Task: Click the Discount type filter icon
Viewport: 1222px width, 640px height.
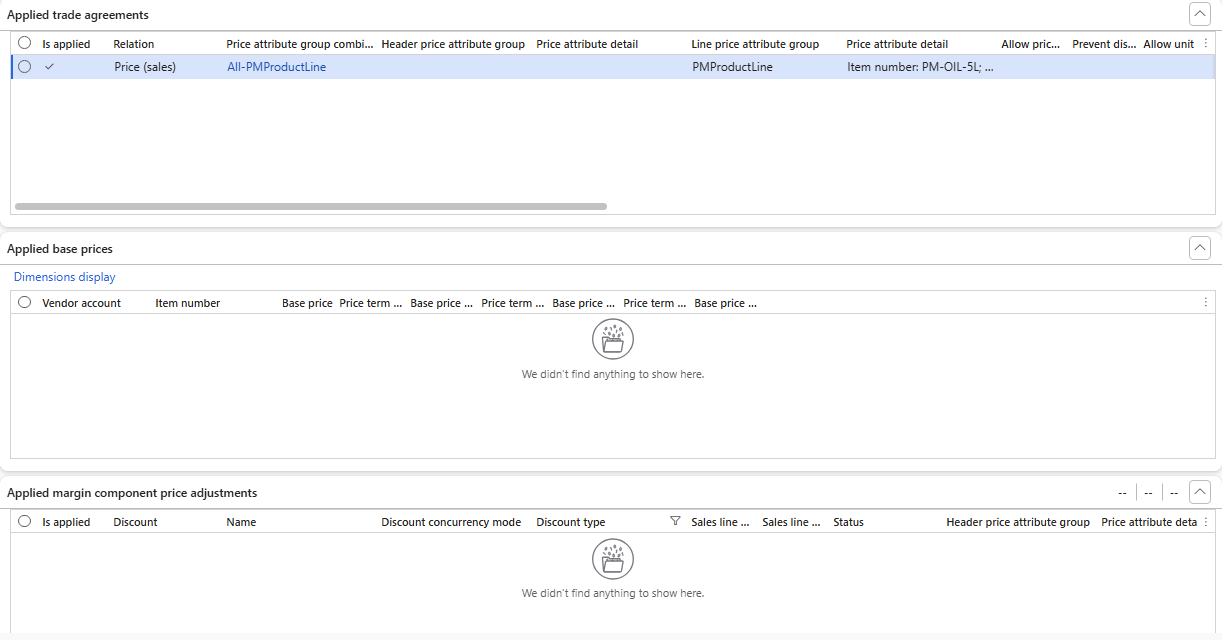Action: (x=675, y=522)
